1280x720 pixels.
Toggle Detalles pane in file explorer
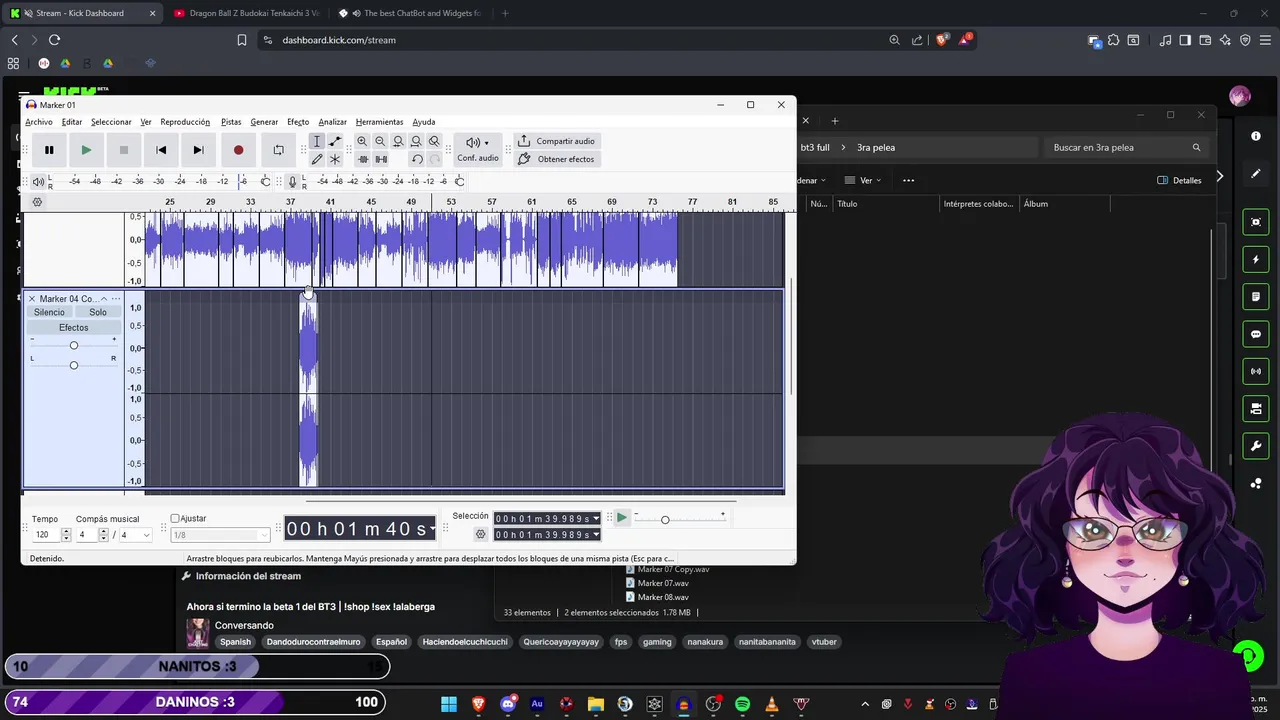click(x=1179, y=180)
